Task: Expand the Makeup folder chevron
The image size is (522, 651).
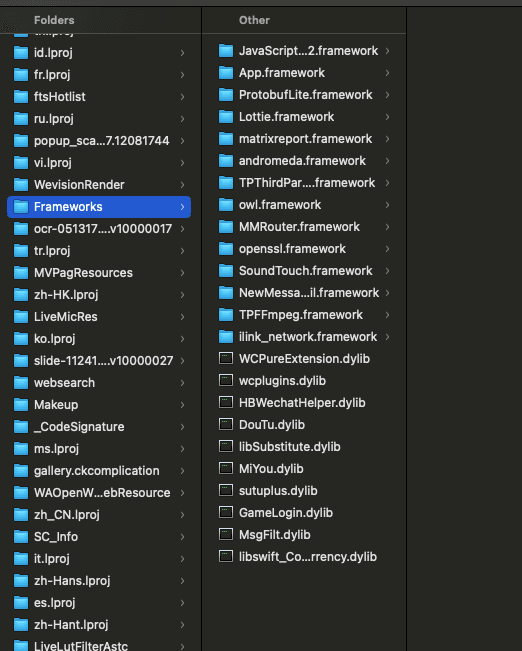Action: pyautogui.click(x=182, y=405)
